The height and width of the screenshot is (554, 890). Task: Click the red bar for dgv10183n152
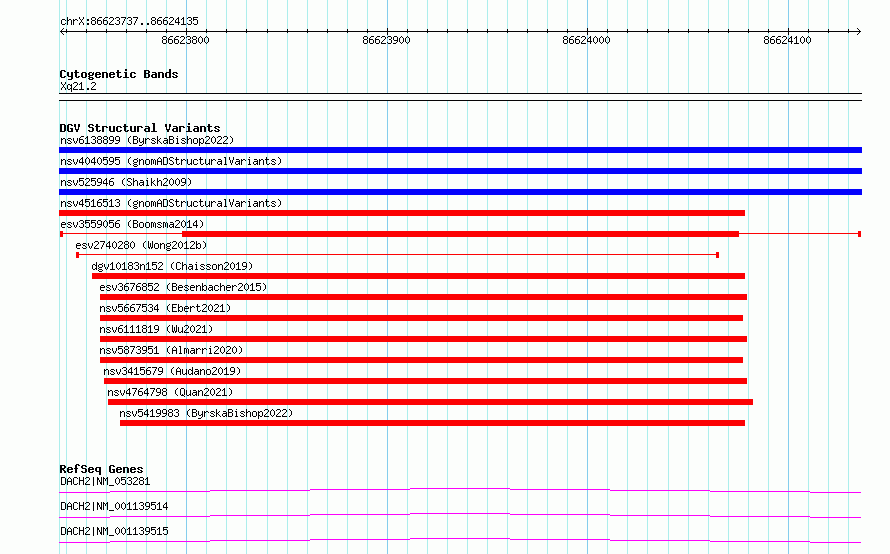[x=418, y=276]
